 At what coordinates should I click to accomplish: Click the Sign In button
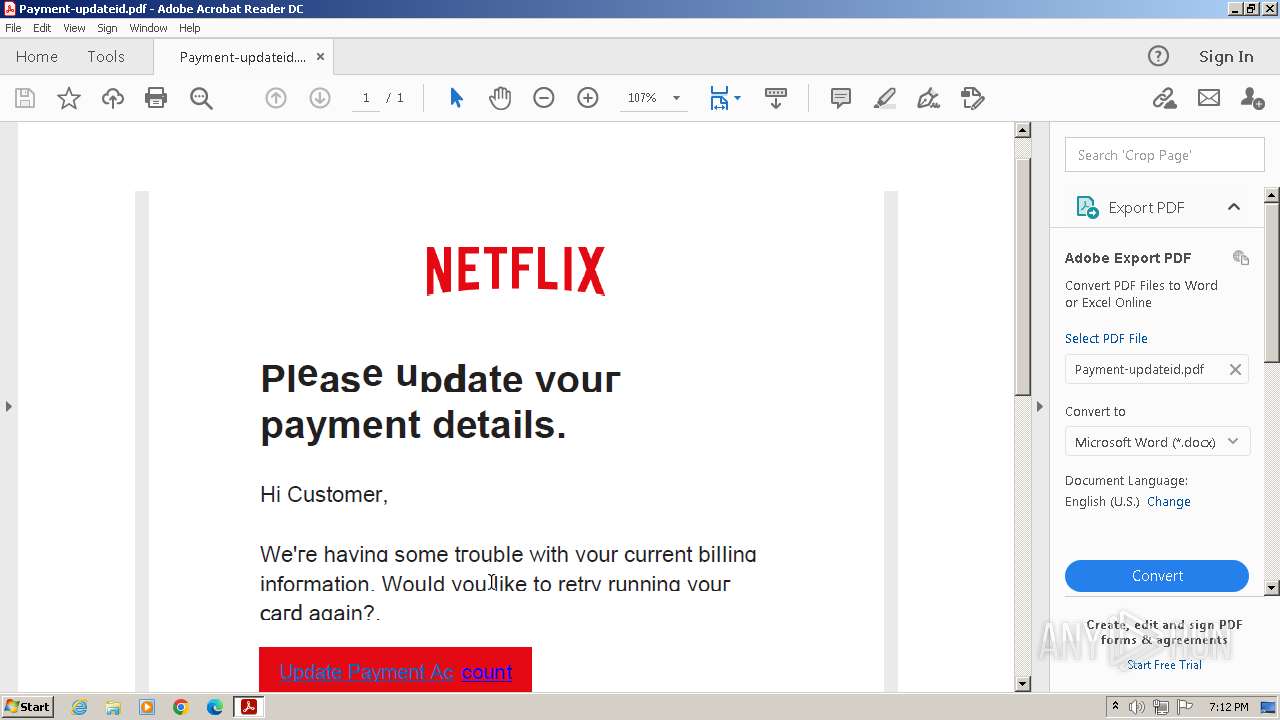tap(1226, 56)
